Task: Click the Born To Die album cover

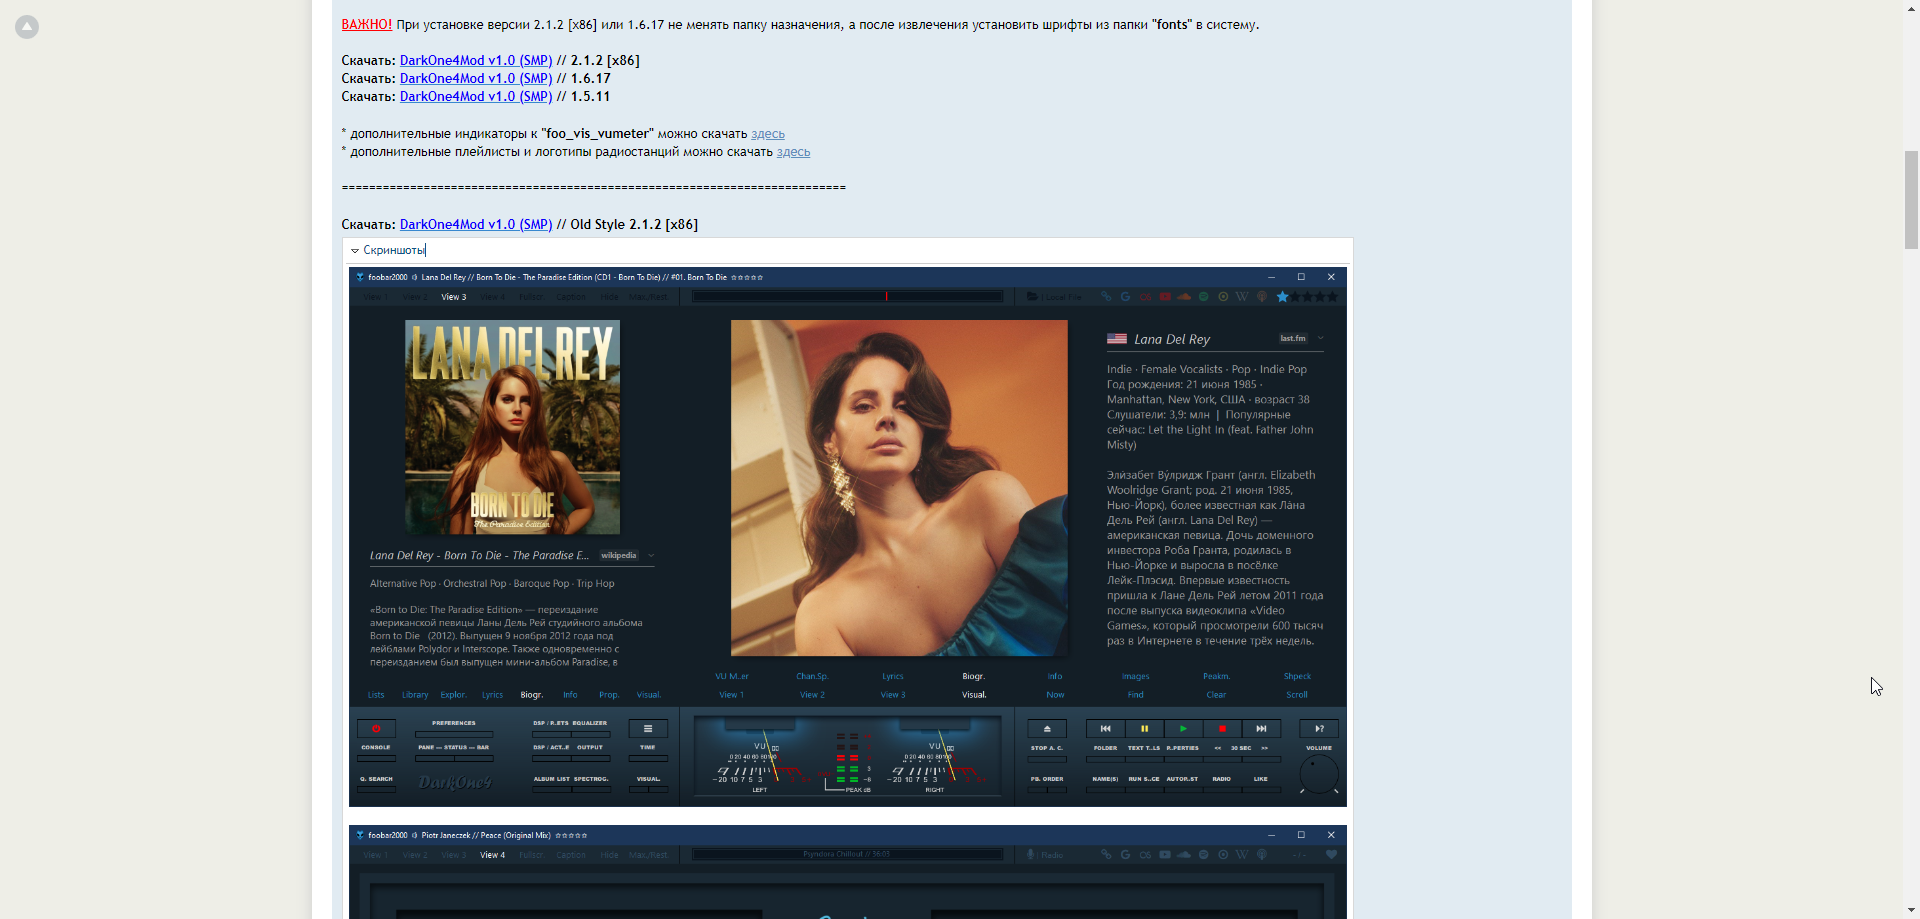Action: (x=512, y=427)
